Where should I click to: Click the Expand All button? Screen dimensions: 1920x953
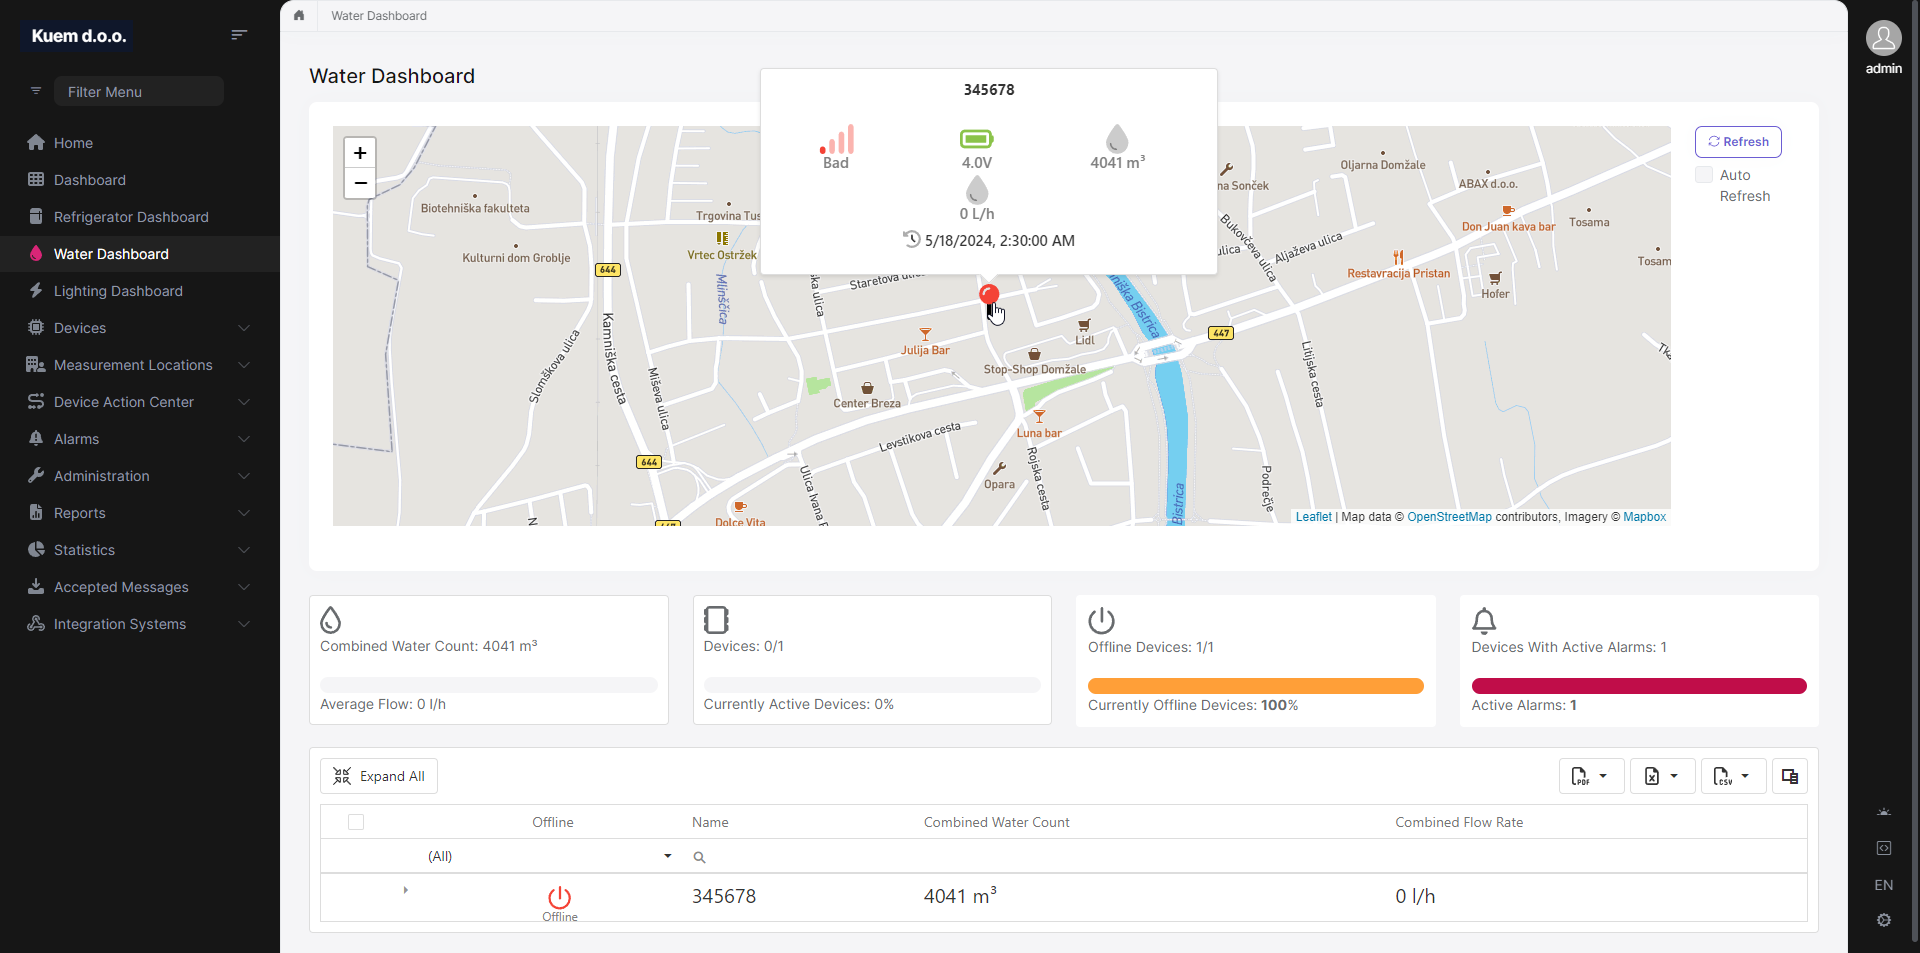379,776
